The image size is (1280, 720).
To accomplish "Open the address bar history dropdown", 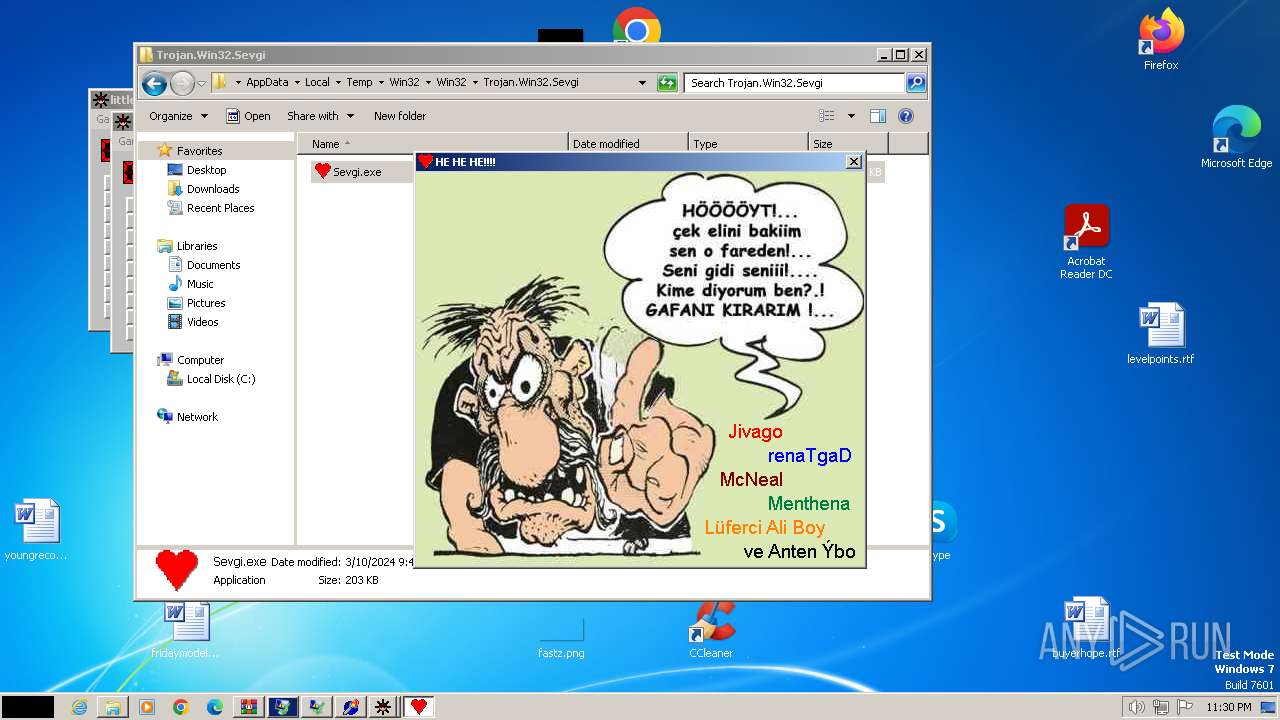I will point(641,83).
